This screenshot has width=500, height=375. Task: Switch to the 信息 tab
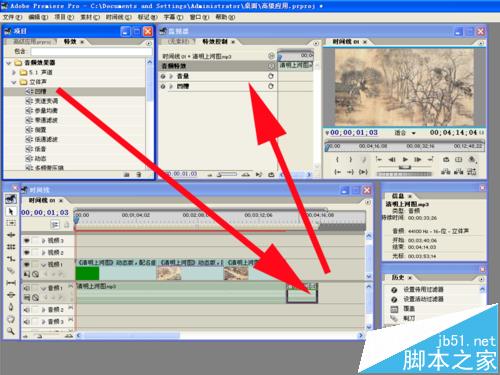pyautogui.click(x=398, y=196)
